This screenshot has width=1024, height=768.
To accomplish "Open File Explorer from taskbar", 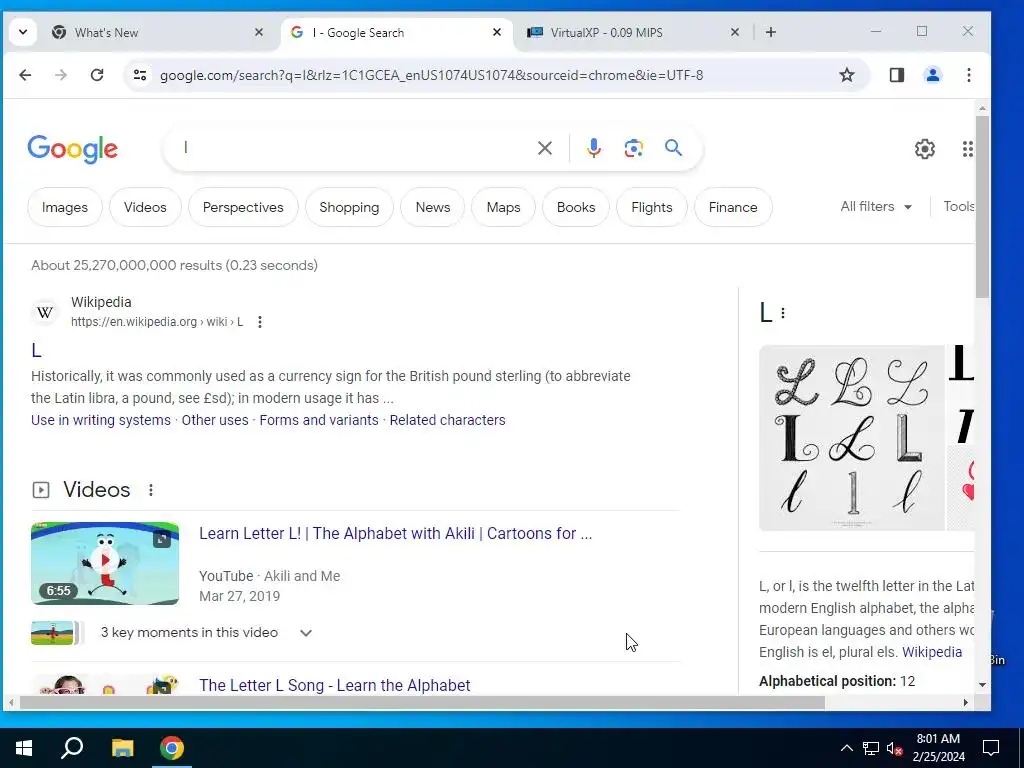I will click(x=122, y=748).
